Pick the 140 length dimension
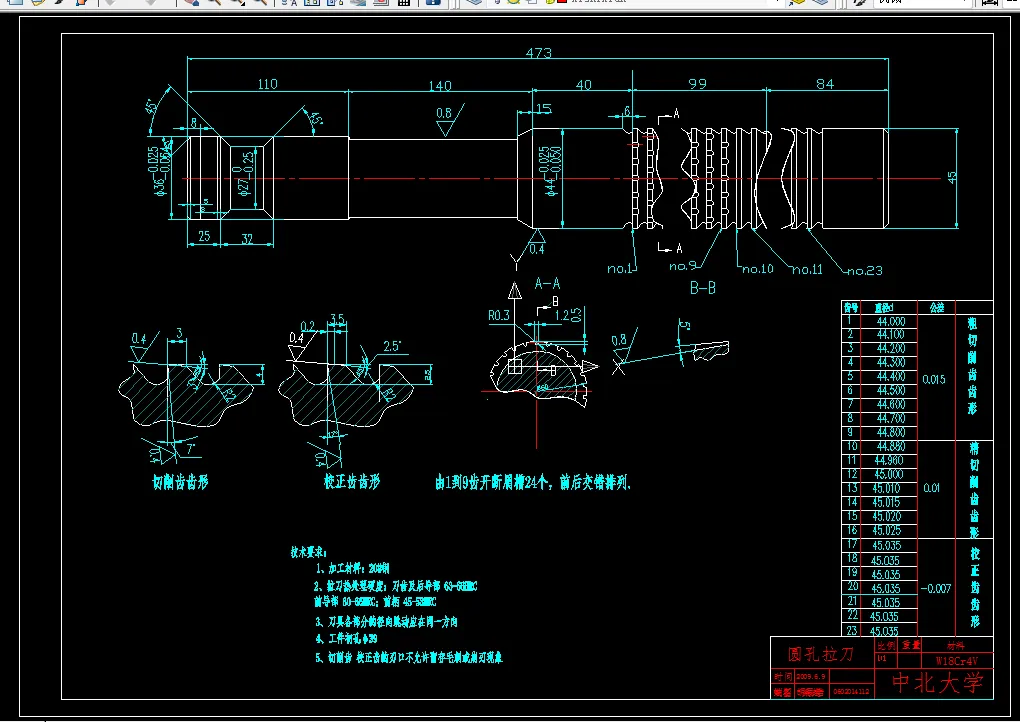The width and height of the screenshot is (1020, 722). [x=440, y=86]
